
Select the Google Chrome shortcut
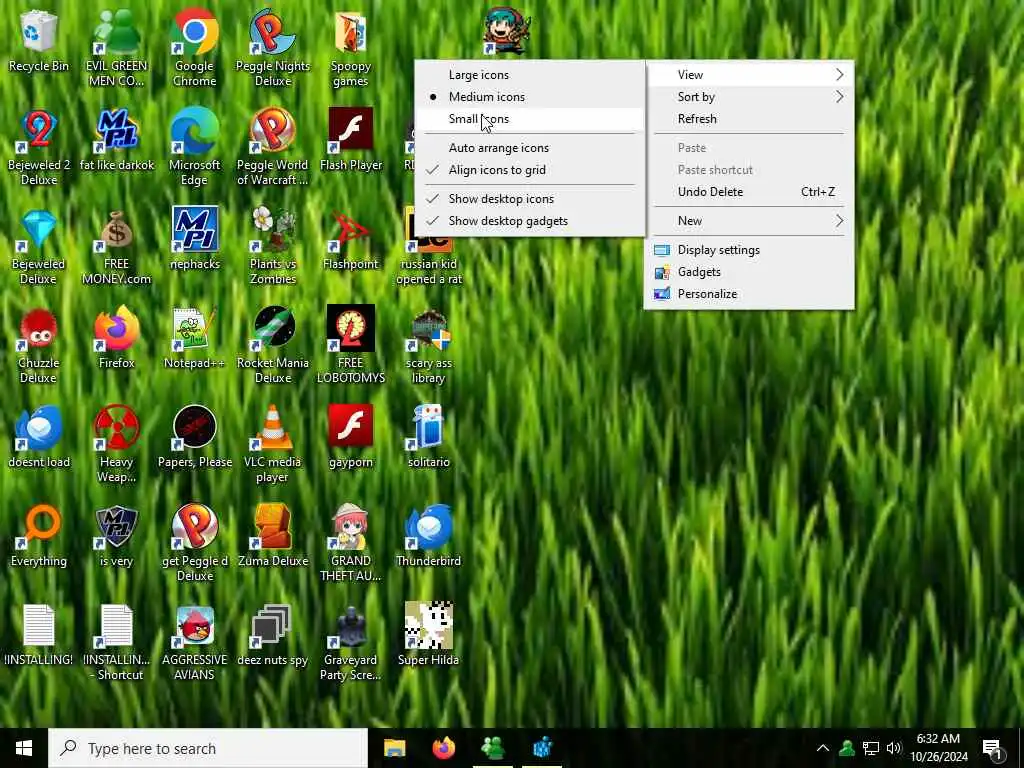195,48
